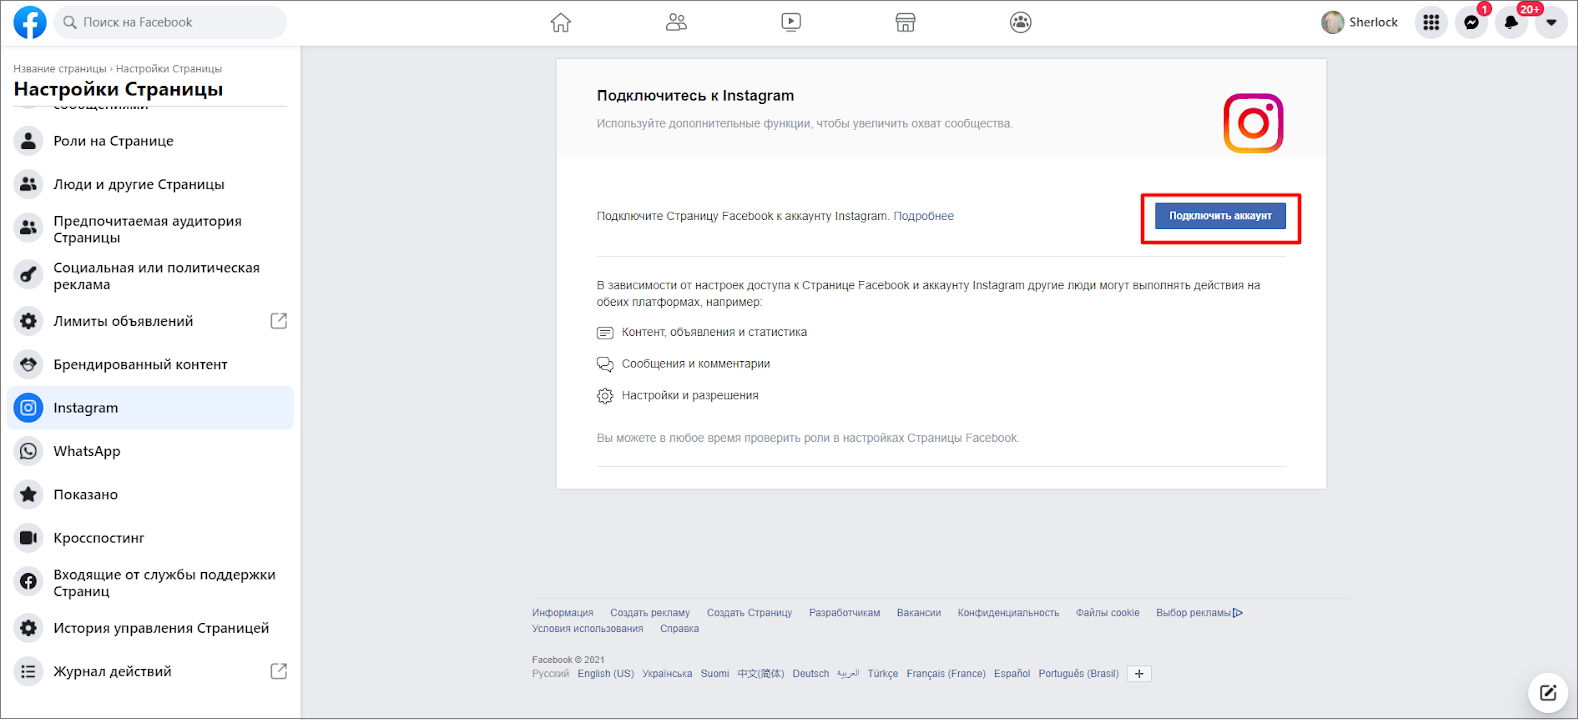
Task: Click the WhatsApp sidebar icon
Action: pos(29,451)
